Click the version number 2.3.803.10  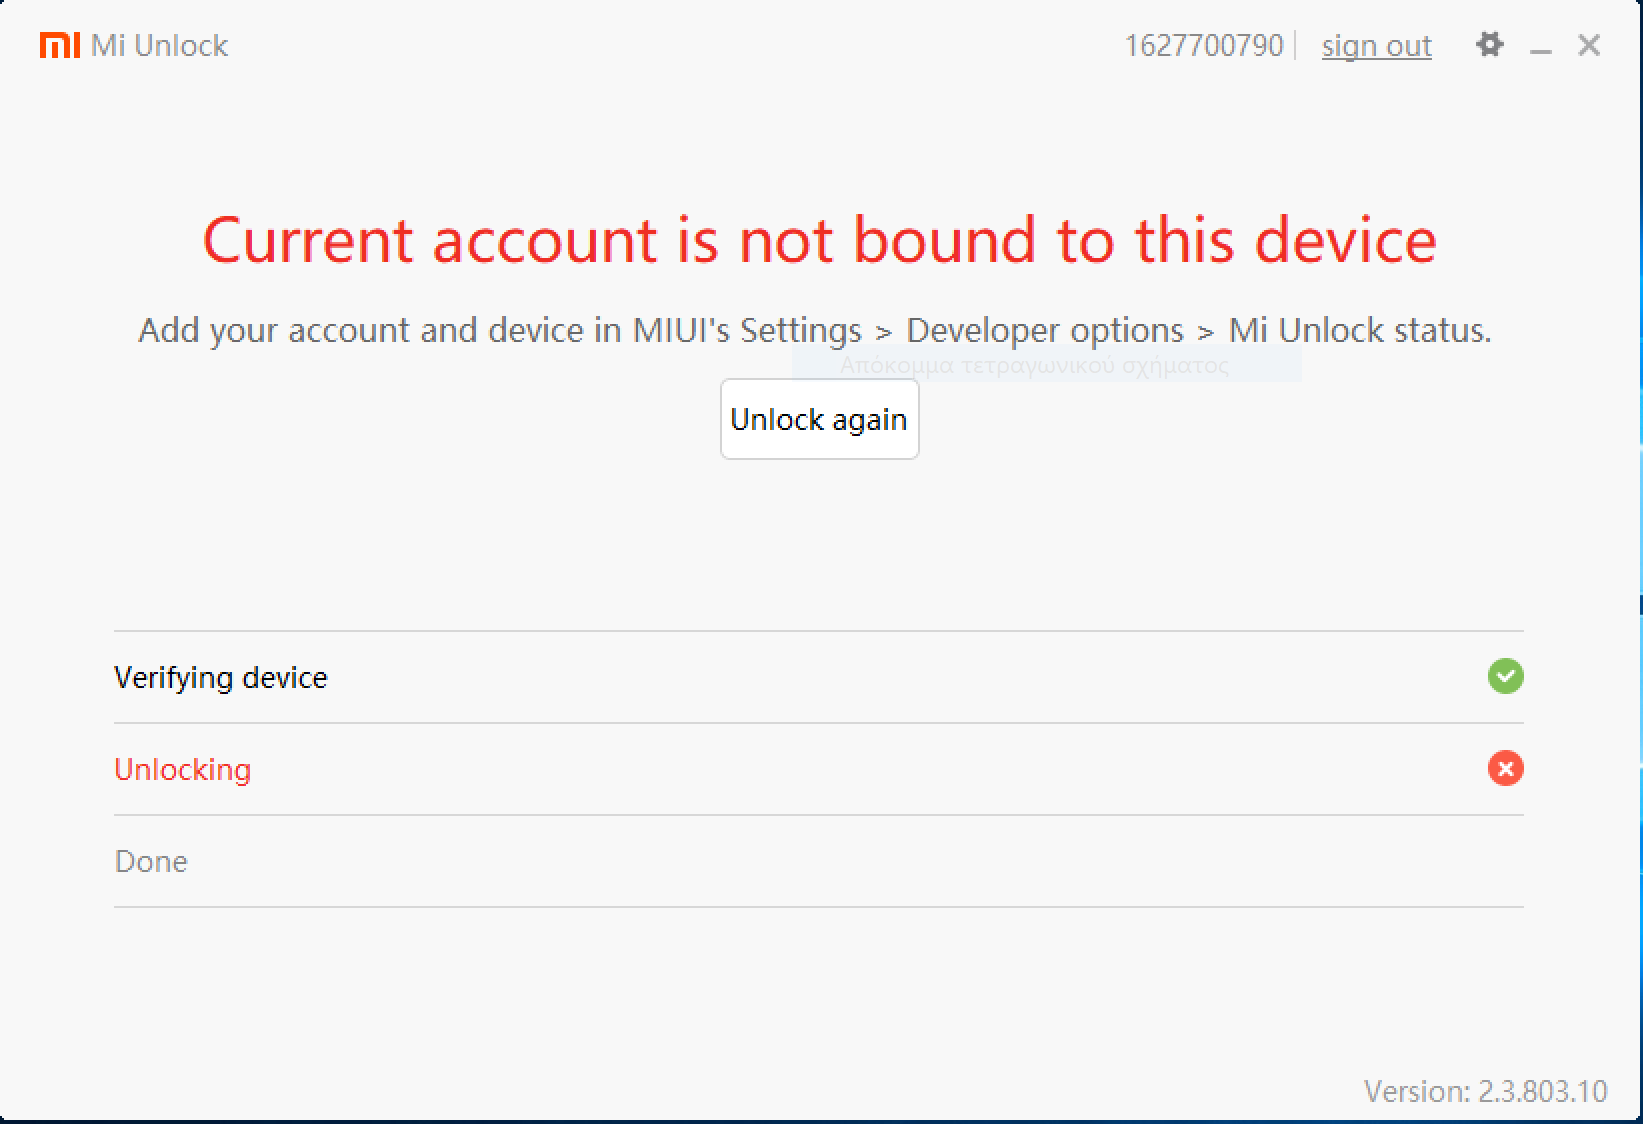point(1541,1091)
